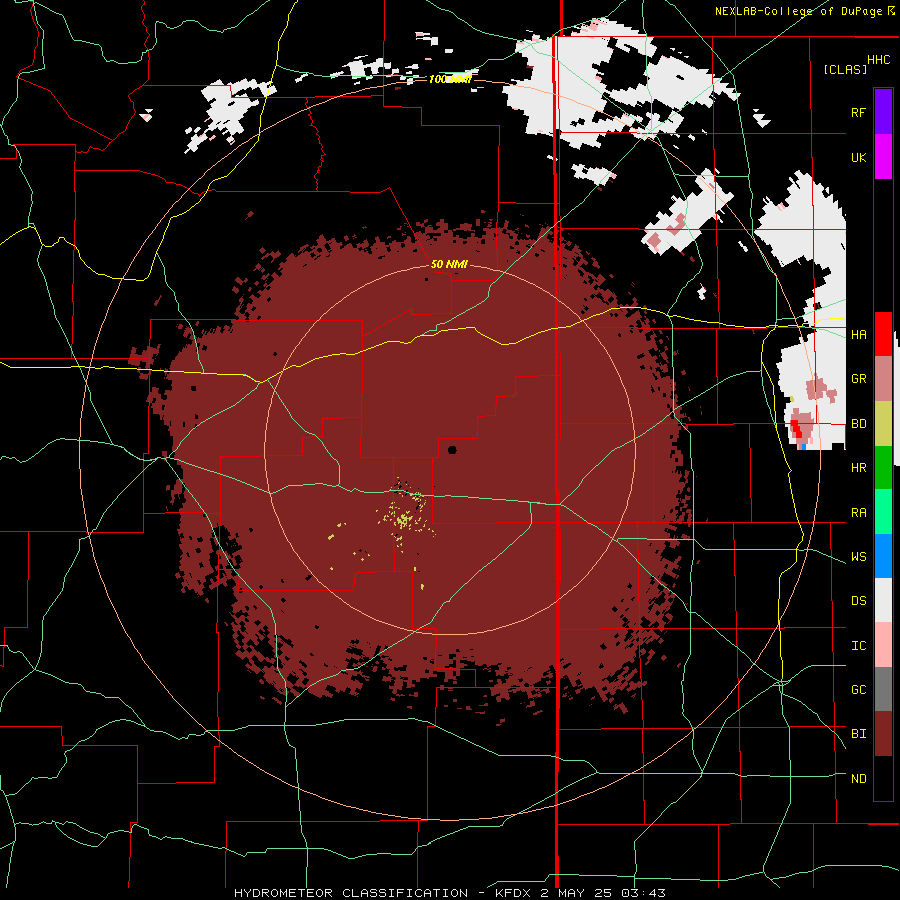Click the RF legend label
This screenshot has width=900, height=900.
[858, 112]
